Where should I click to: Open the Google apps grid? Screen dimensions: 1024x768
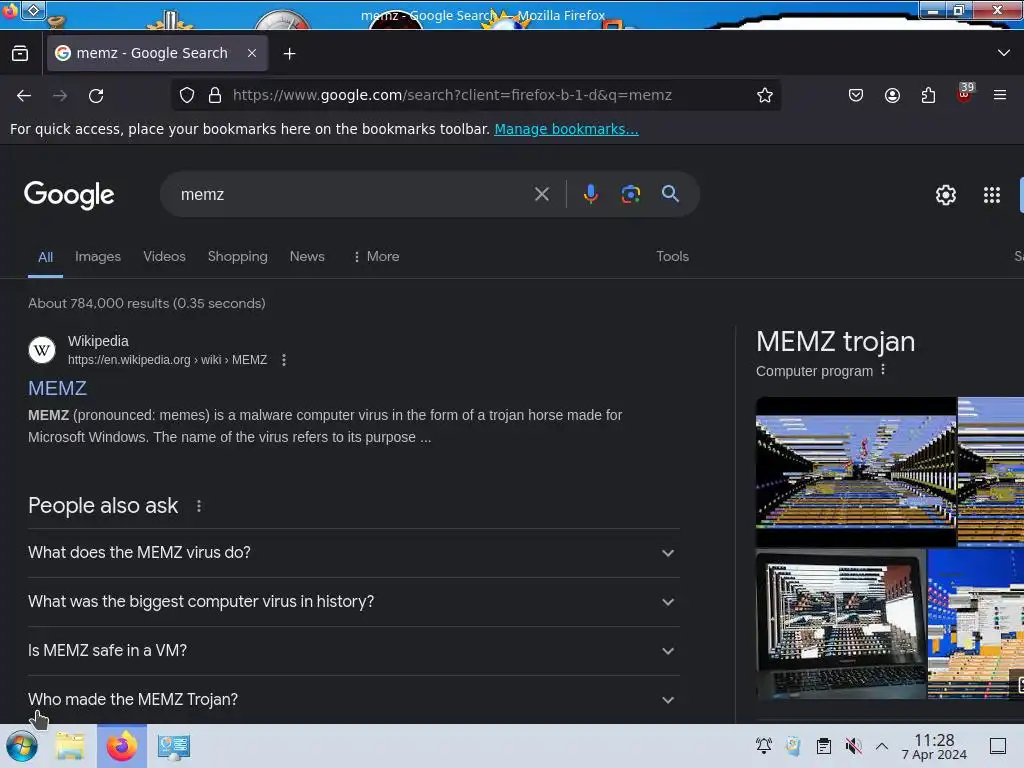click(x=991, y=195)
